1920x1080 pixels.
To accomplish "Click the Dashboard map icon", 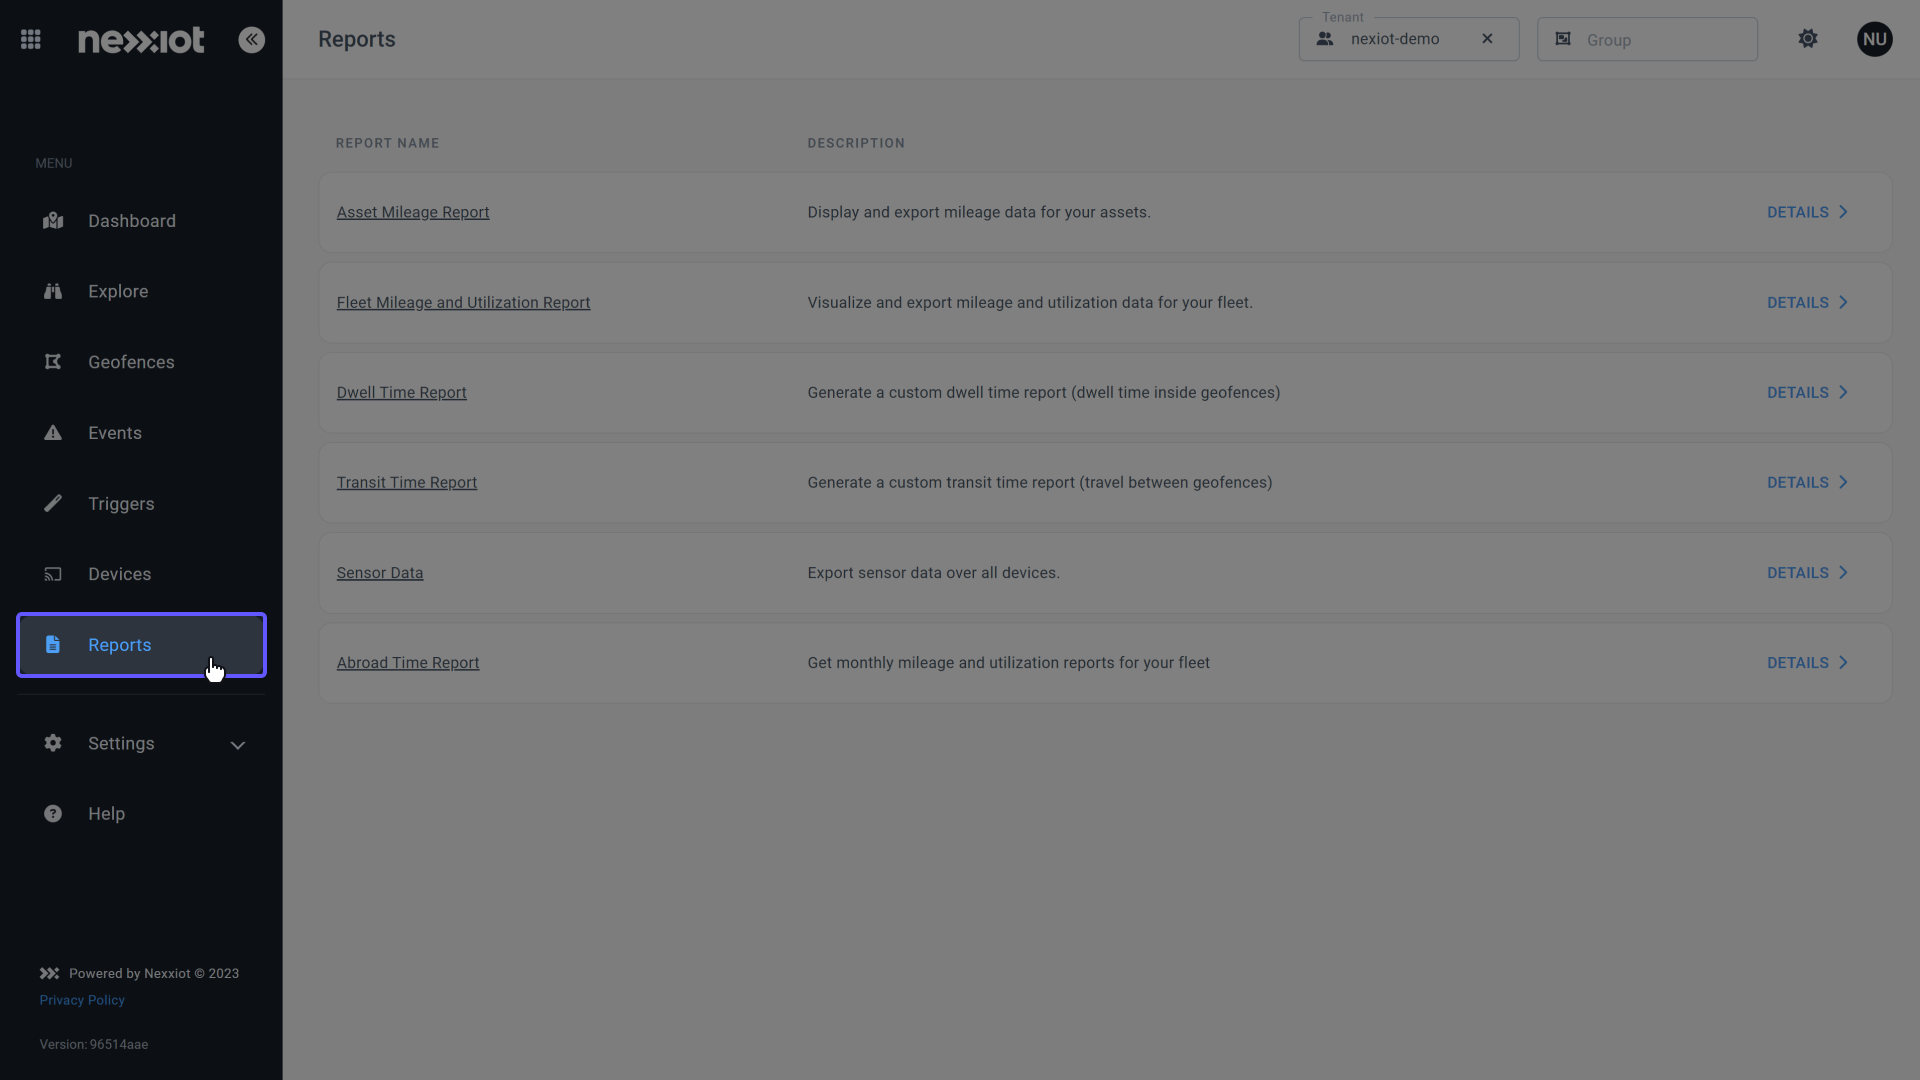I will tap(53, 221).
